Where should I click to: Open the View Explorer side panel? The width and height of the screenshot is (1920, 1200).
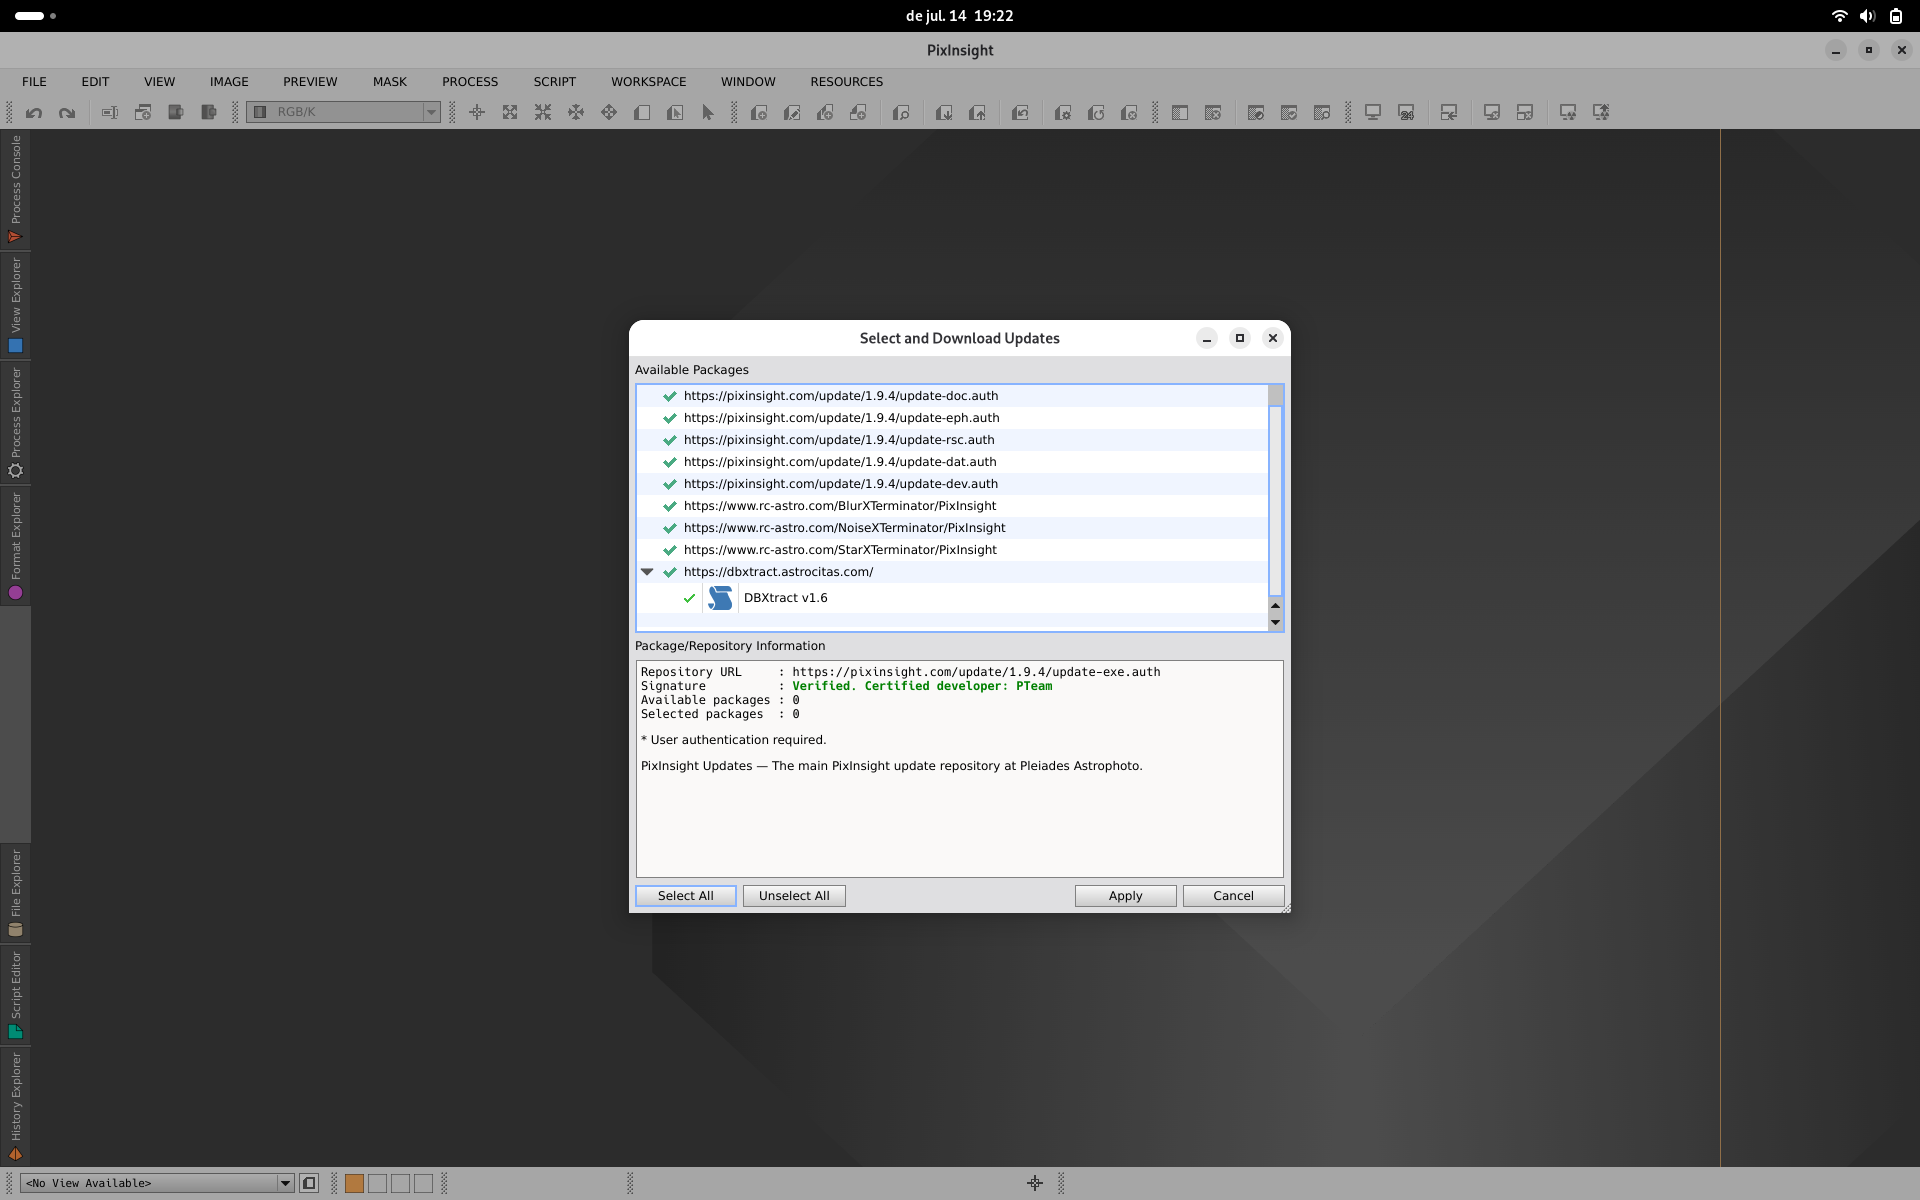point(15,305)
